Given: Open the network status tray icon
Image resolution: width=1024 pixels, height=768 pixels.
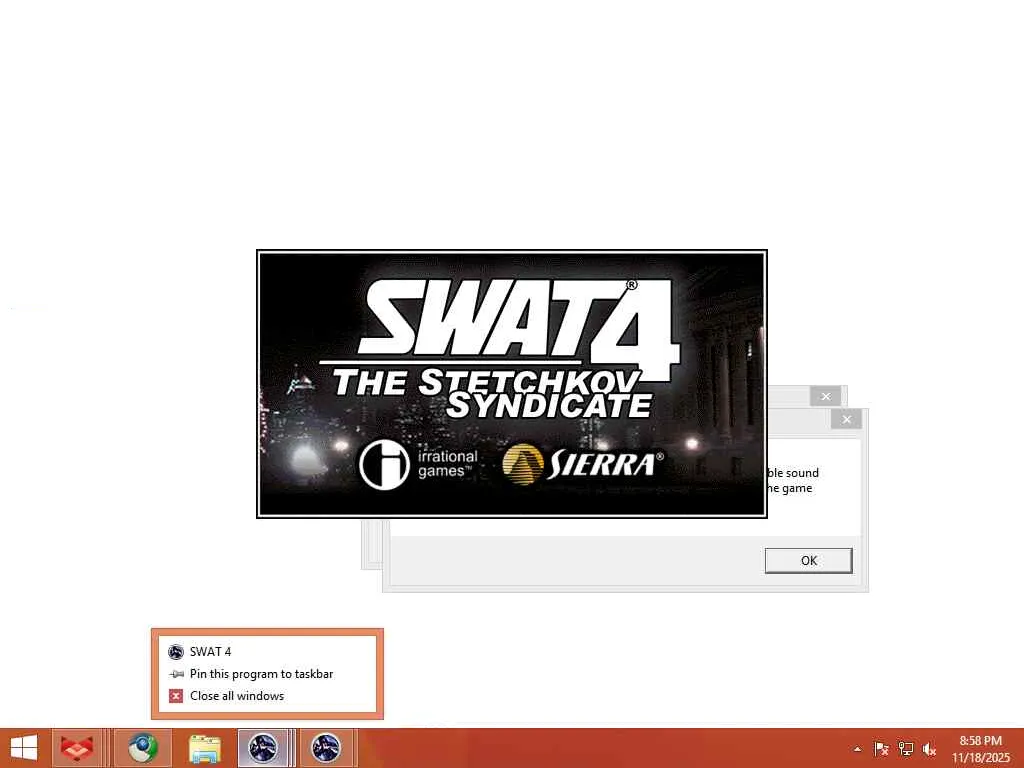Looking at the screenshot, I should point(906,749).
